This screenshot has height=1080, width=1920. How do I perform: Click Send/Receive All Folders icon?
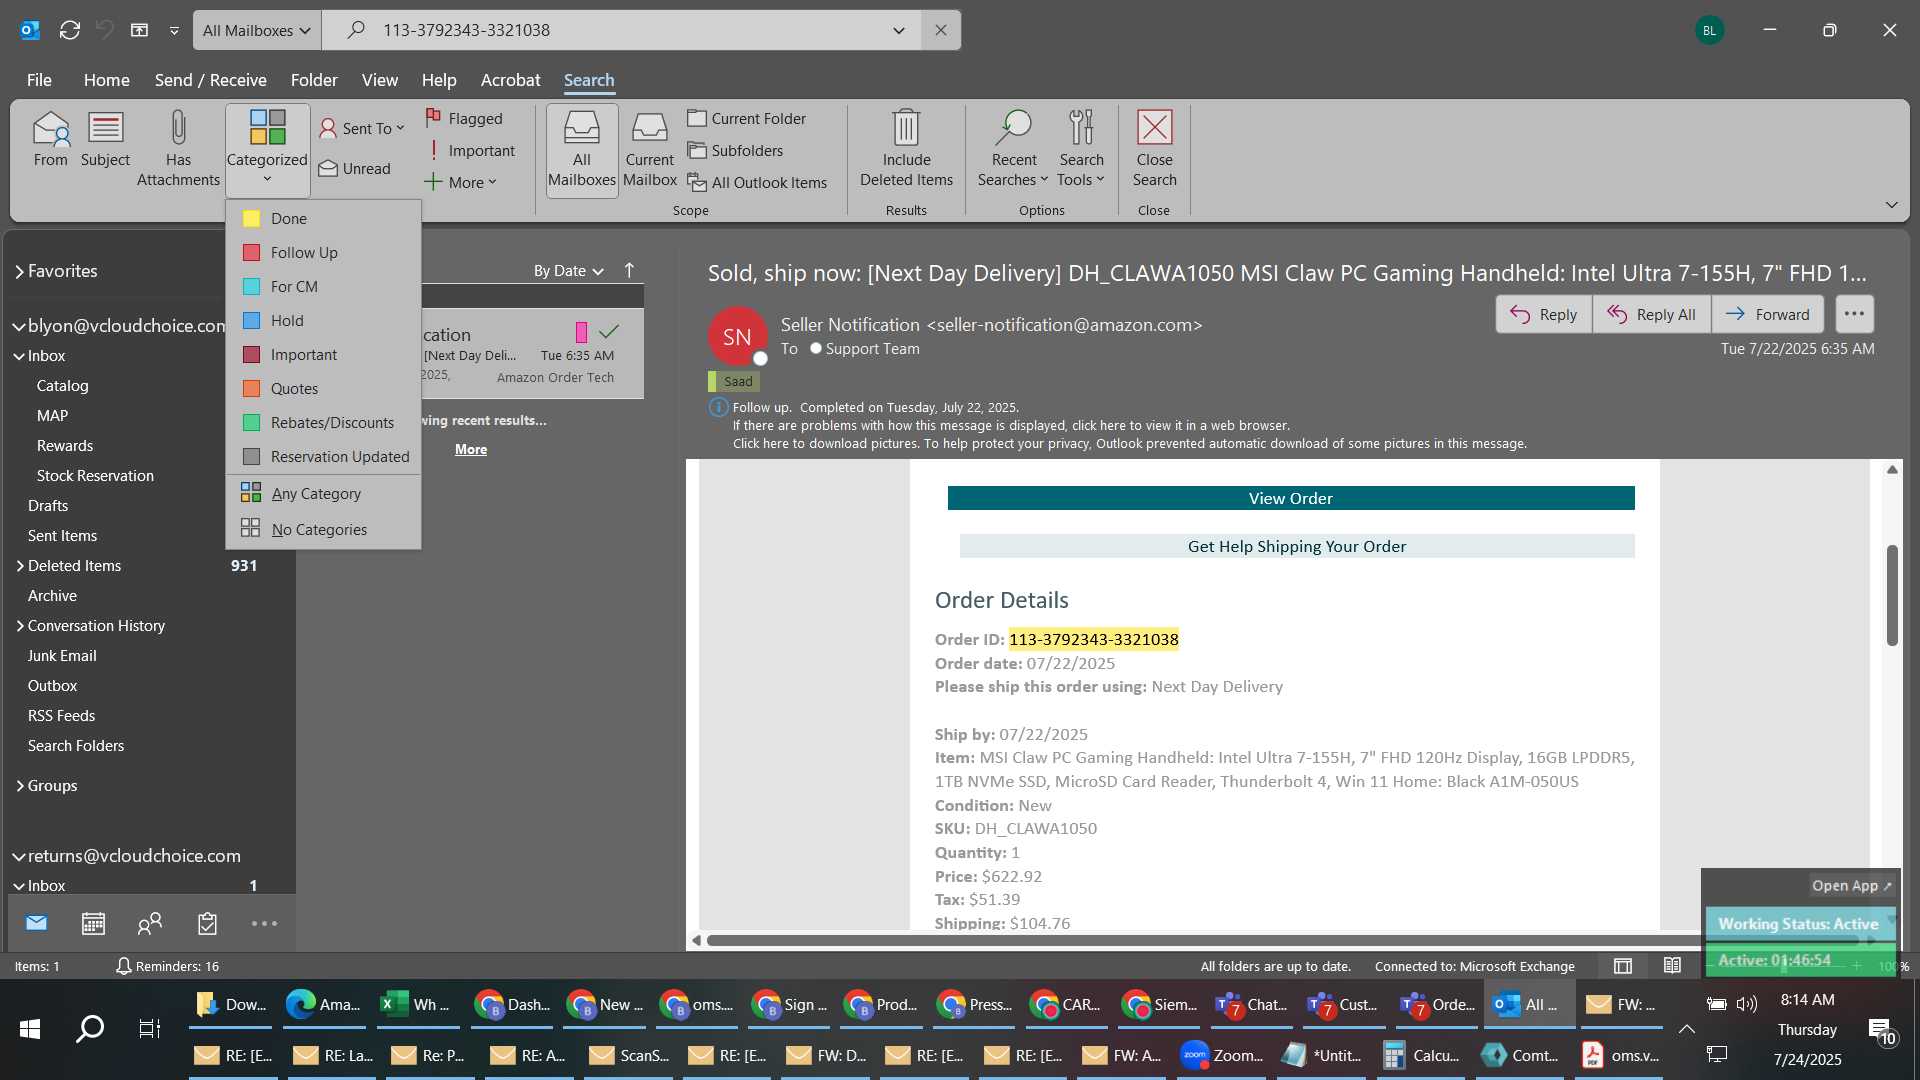69,30
